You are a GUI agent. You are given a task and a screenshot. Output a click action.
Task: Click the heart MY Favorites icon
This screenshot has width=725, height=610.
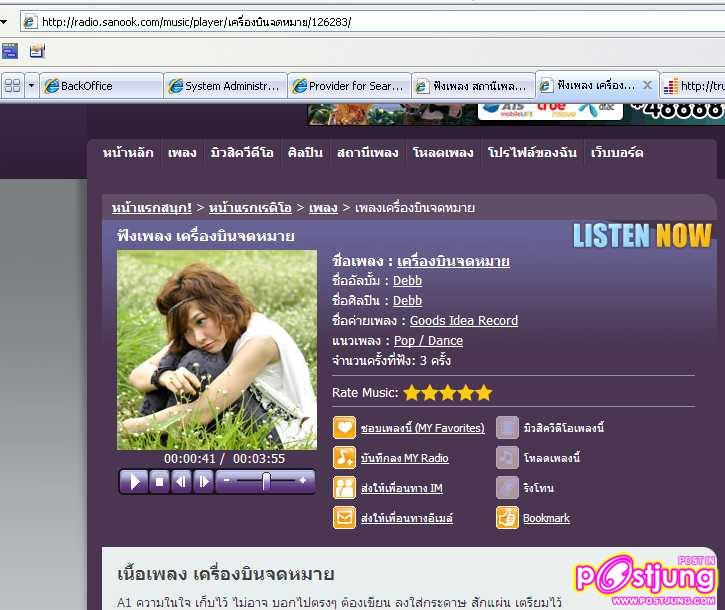[344, 428]
